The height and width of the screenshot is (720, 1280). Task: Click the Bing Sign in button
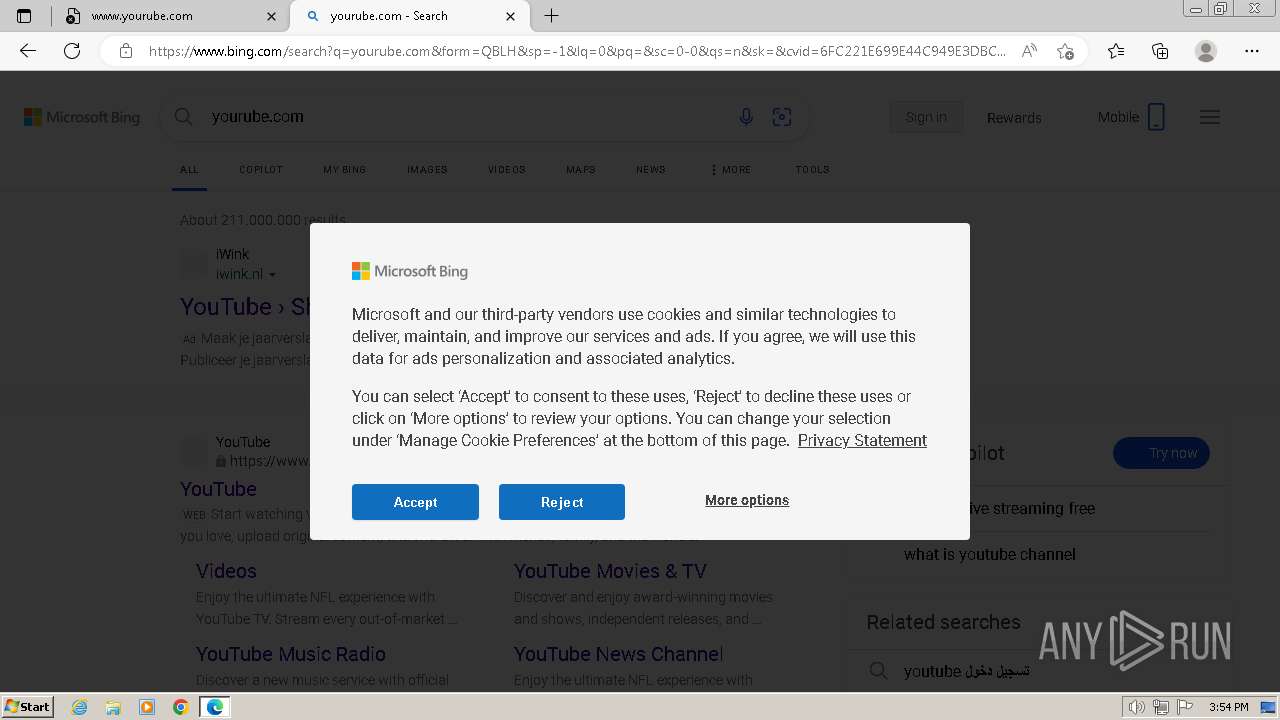926,117
